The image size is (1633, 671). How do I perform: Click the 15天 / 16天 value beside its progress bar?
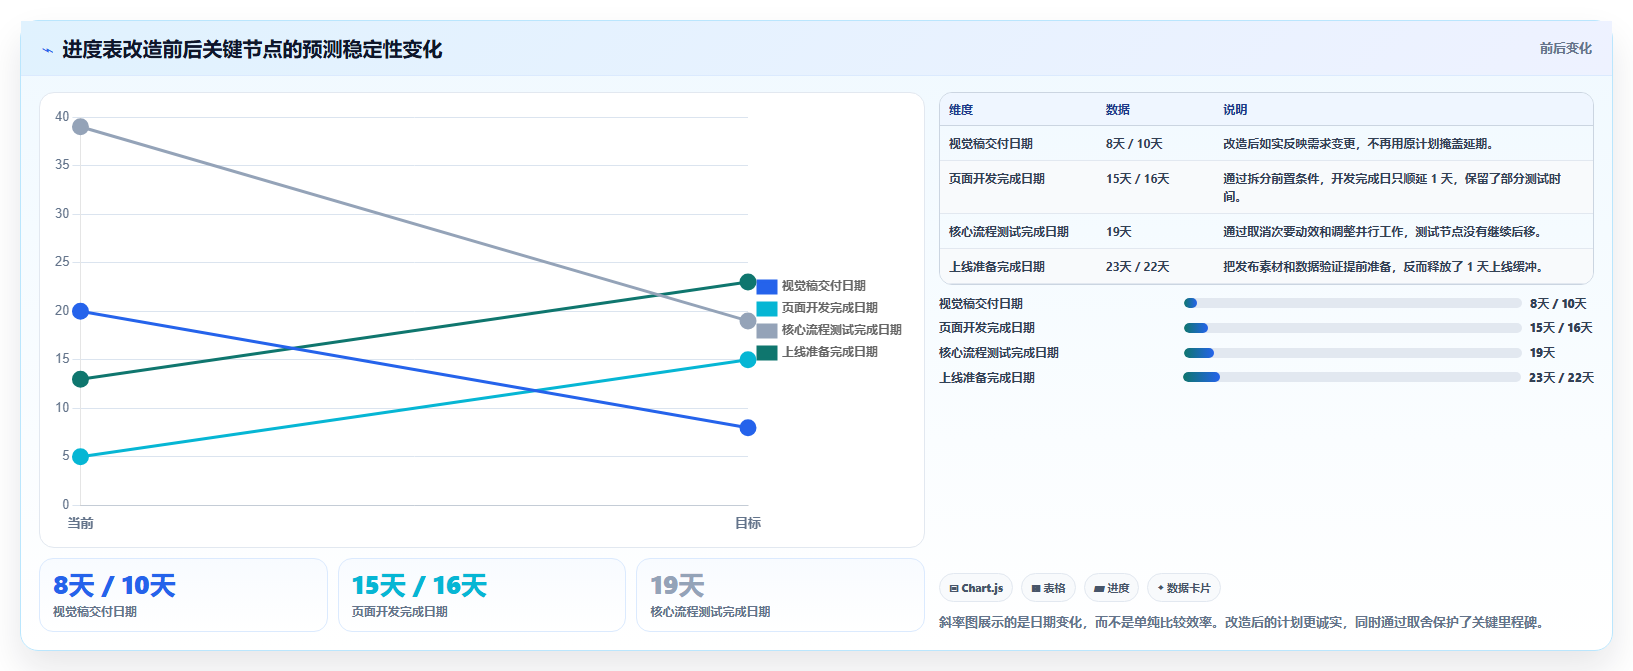(x=1561, y=328)
